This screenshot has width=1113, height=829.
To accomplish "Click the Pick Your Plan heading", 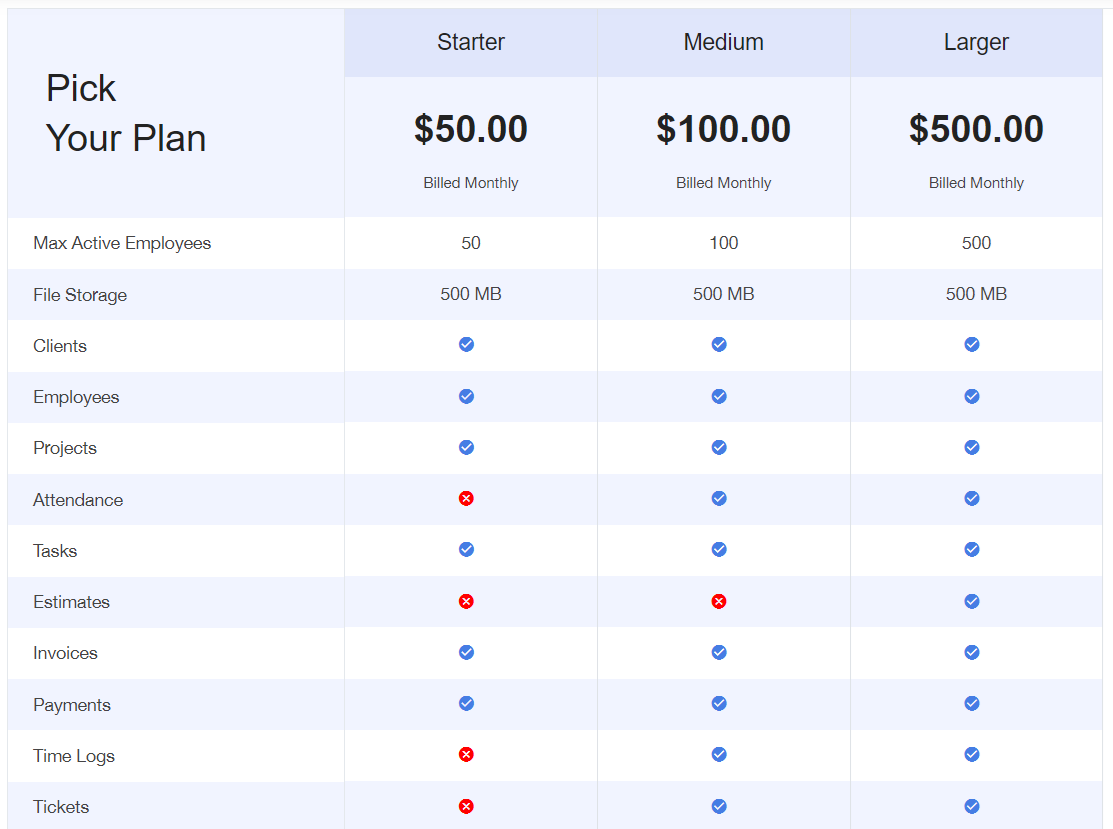I will pos(126,113).
